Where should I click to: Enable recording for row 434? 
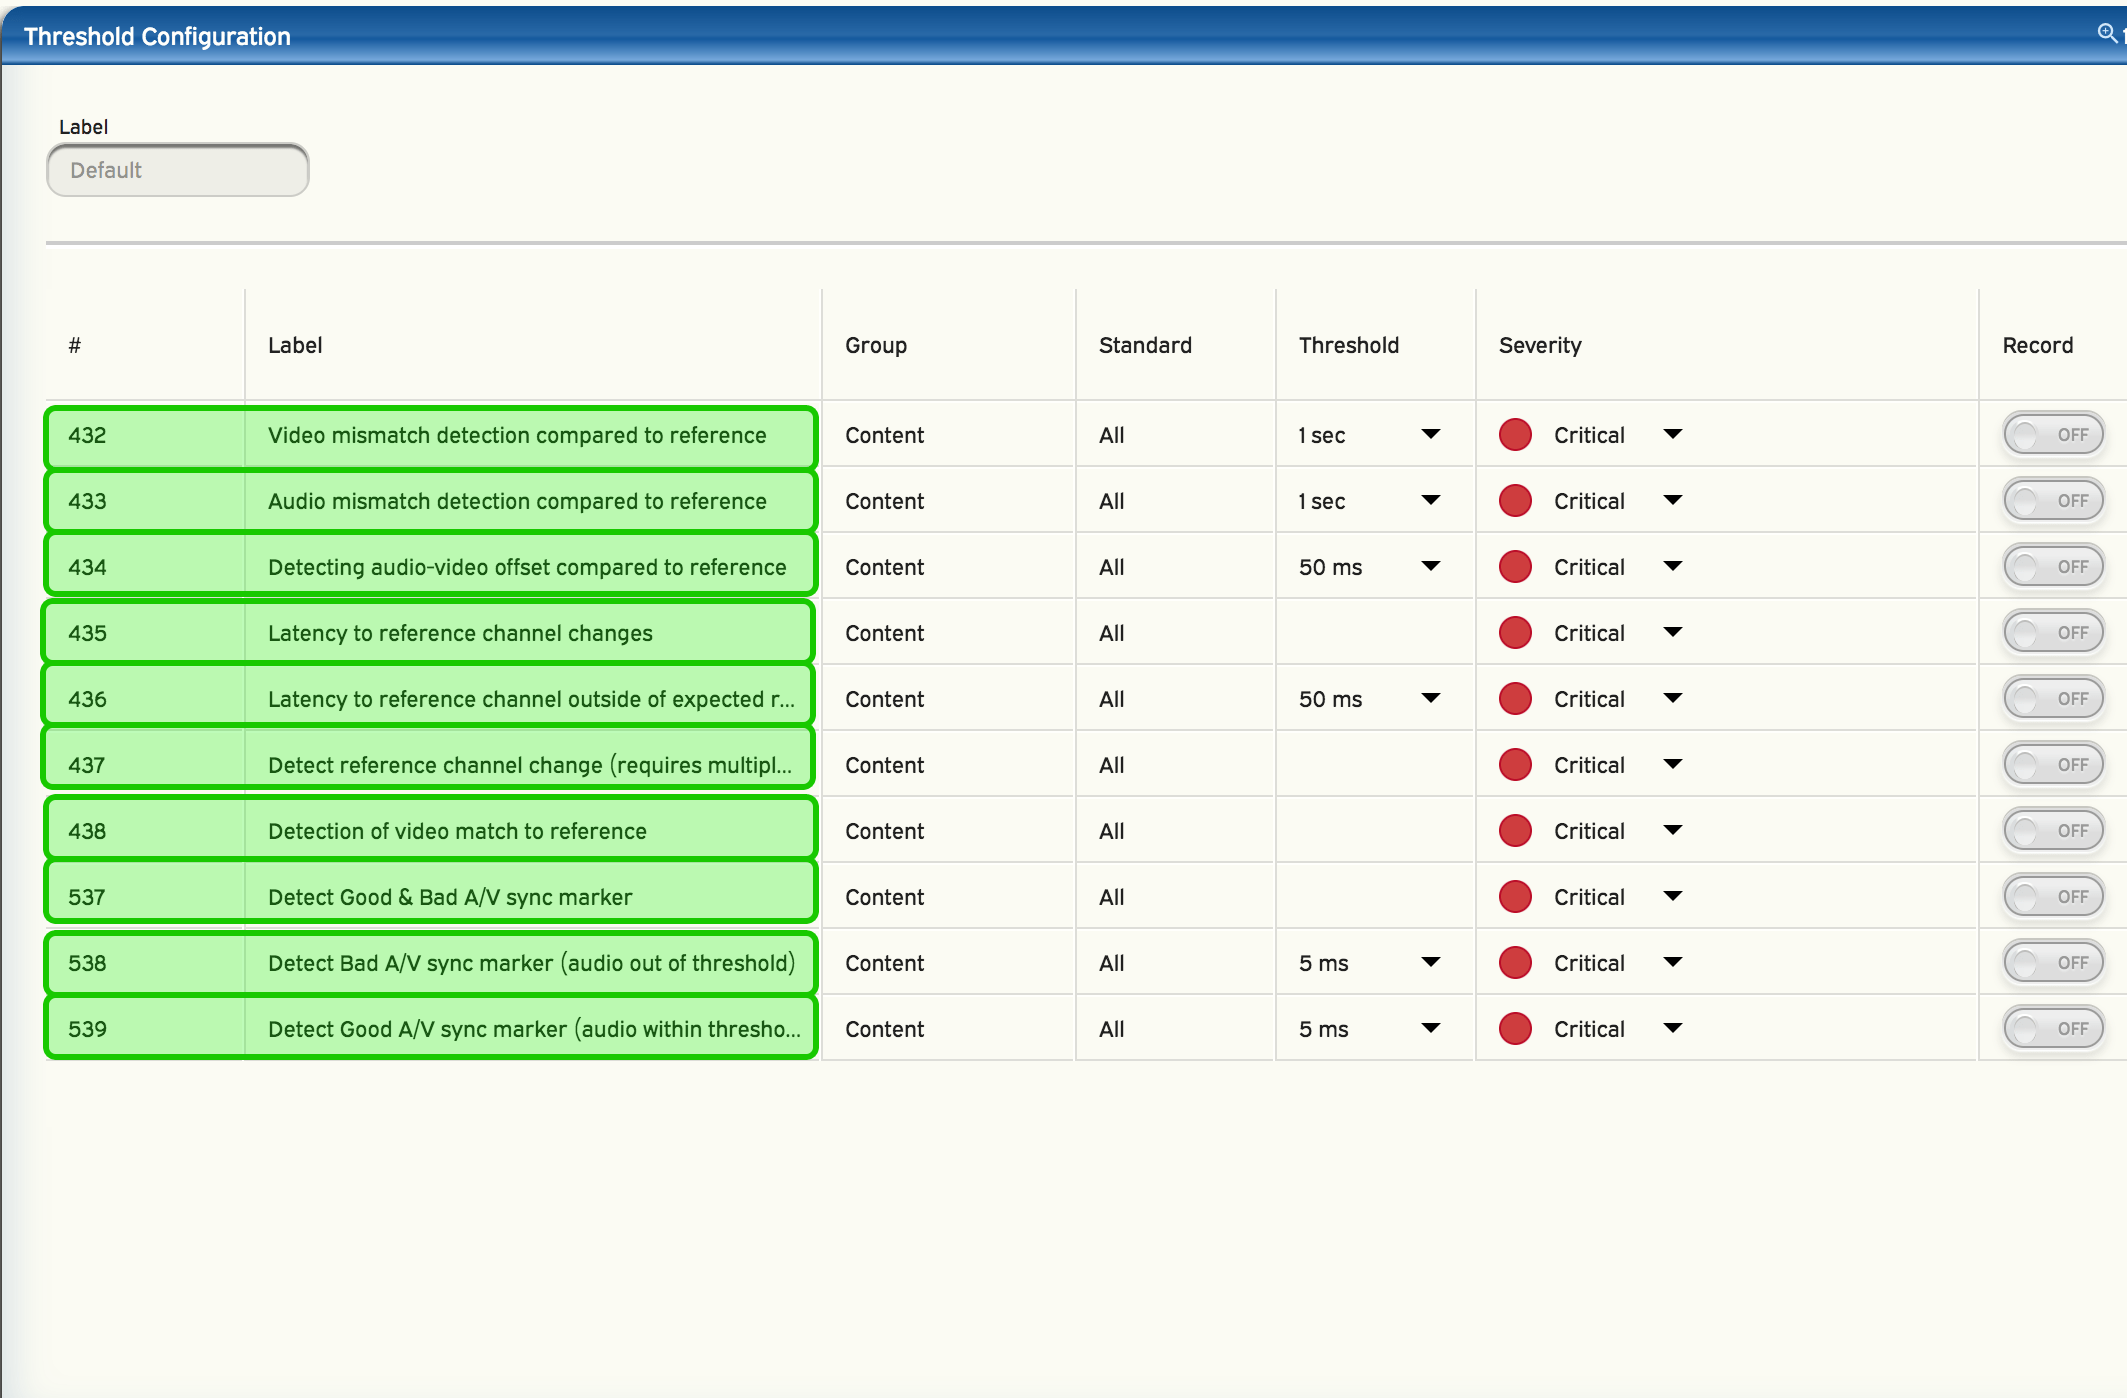click(2053, 567)
